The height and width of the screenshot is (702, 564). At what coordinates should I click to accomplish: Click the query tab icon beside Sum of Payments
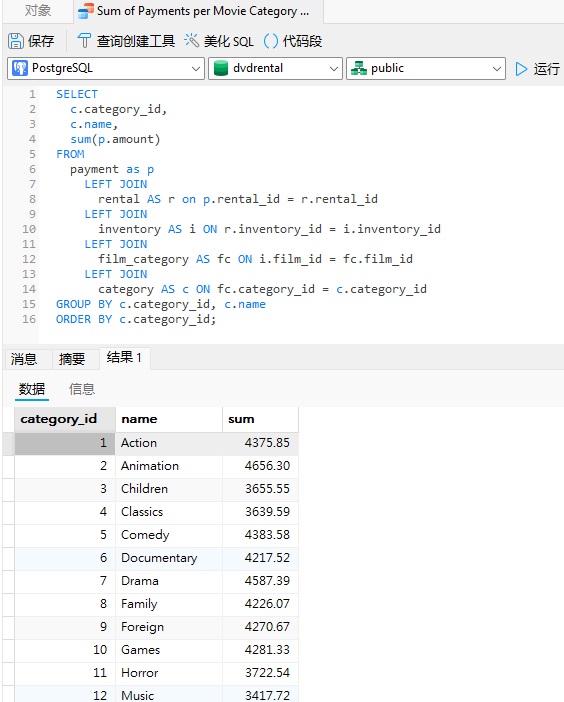click(x=86, y=11)
